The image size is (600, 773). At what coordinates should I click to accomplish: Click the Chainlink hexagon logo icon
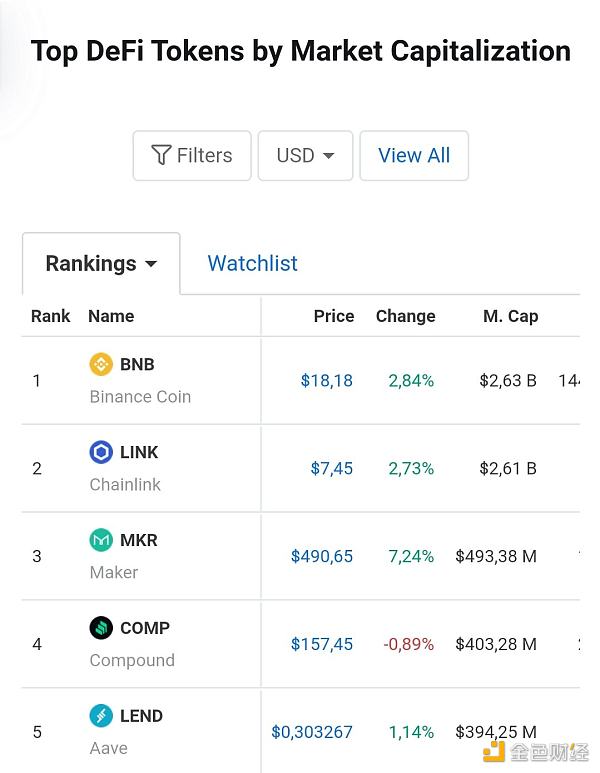click(x=101, y=452)
